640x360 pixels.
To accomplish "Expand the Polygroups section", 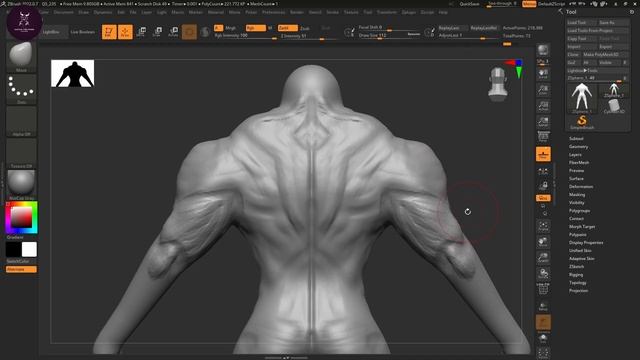I will [580, 211].
